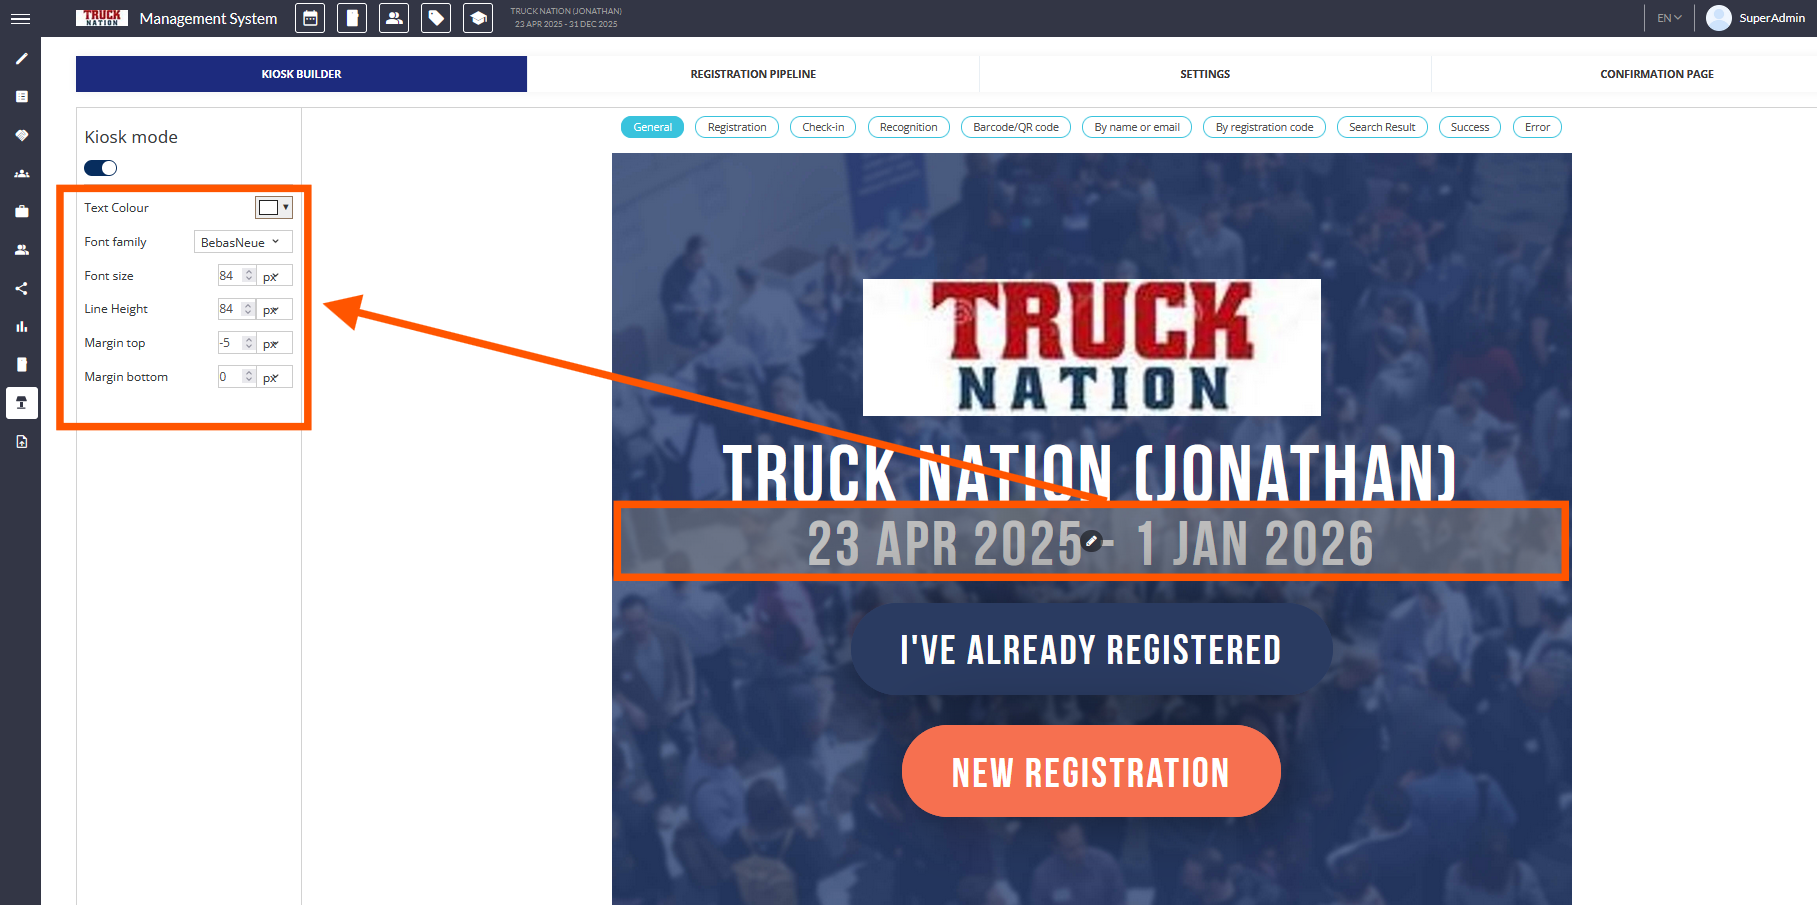Expand the EN language selector
1817x905 pixels.
[1669, 18]
